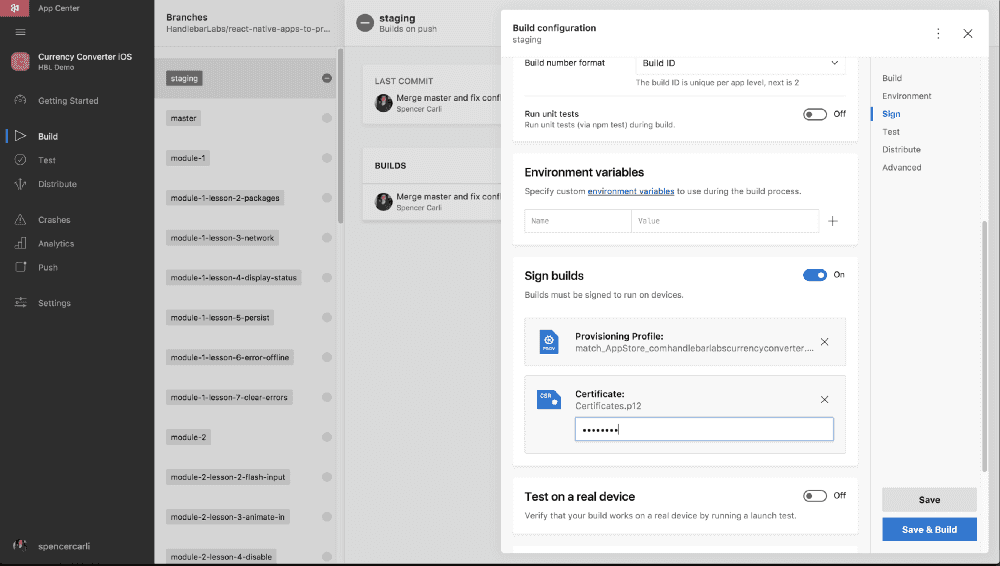Viewport: 1000px width, 566px height.
Task: Click the spencercarli avatar
Action: (x=20, y=546)
